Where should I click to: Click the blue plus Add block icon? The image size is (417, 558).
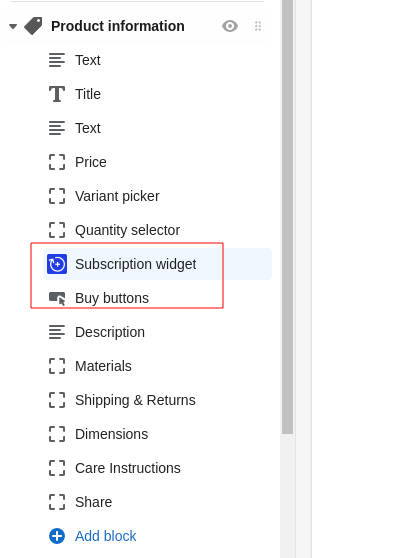tap(57, 536)
